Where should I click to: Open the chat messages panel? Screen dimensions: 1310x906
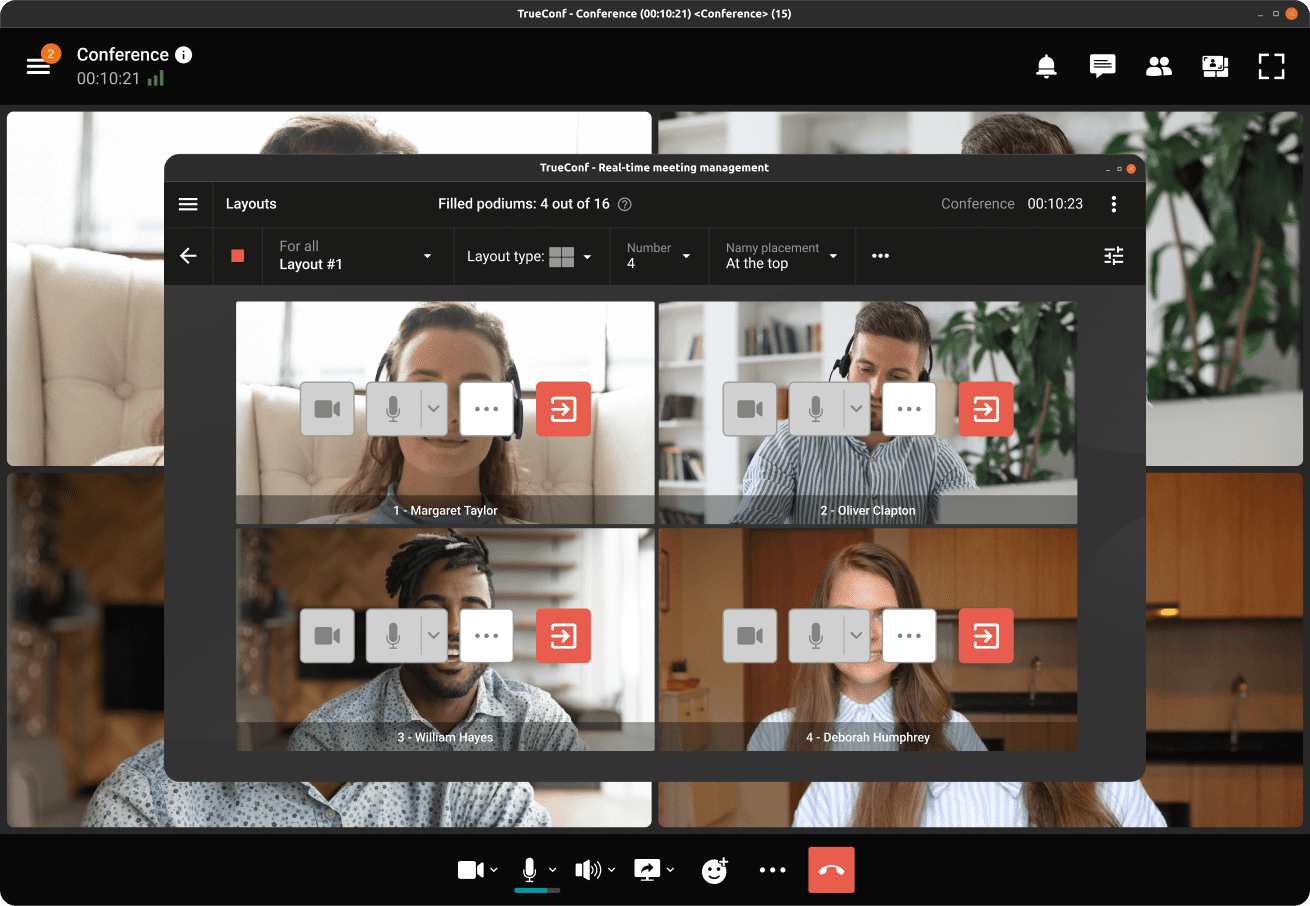tap(1102, 67)
